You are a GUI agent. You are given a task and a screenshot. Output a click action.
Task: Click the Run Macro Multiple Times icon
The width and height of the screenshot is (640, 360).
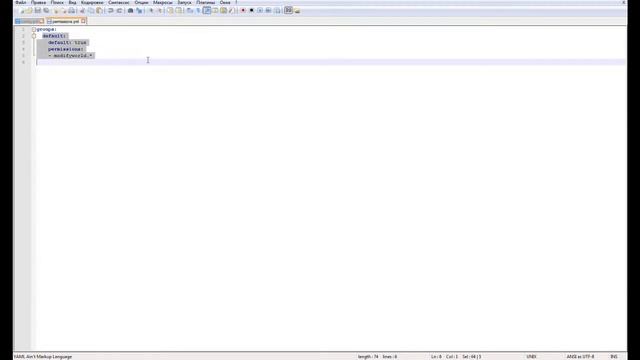(269, 11)
